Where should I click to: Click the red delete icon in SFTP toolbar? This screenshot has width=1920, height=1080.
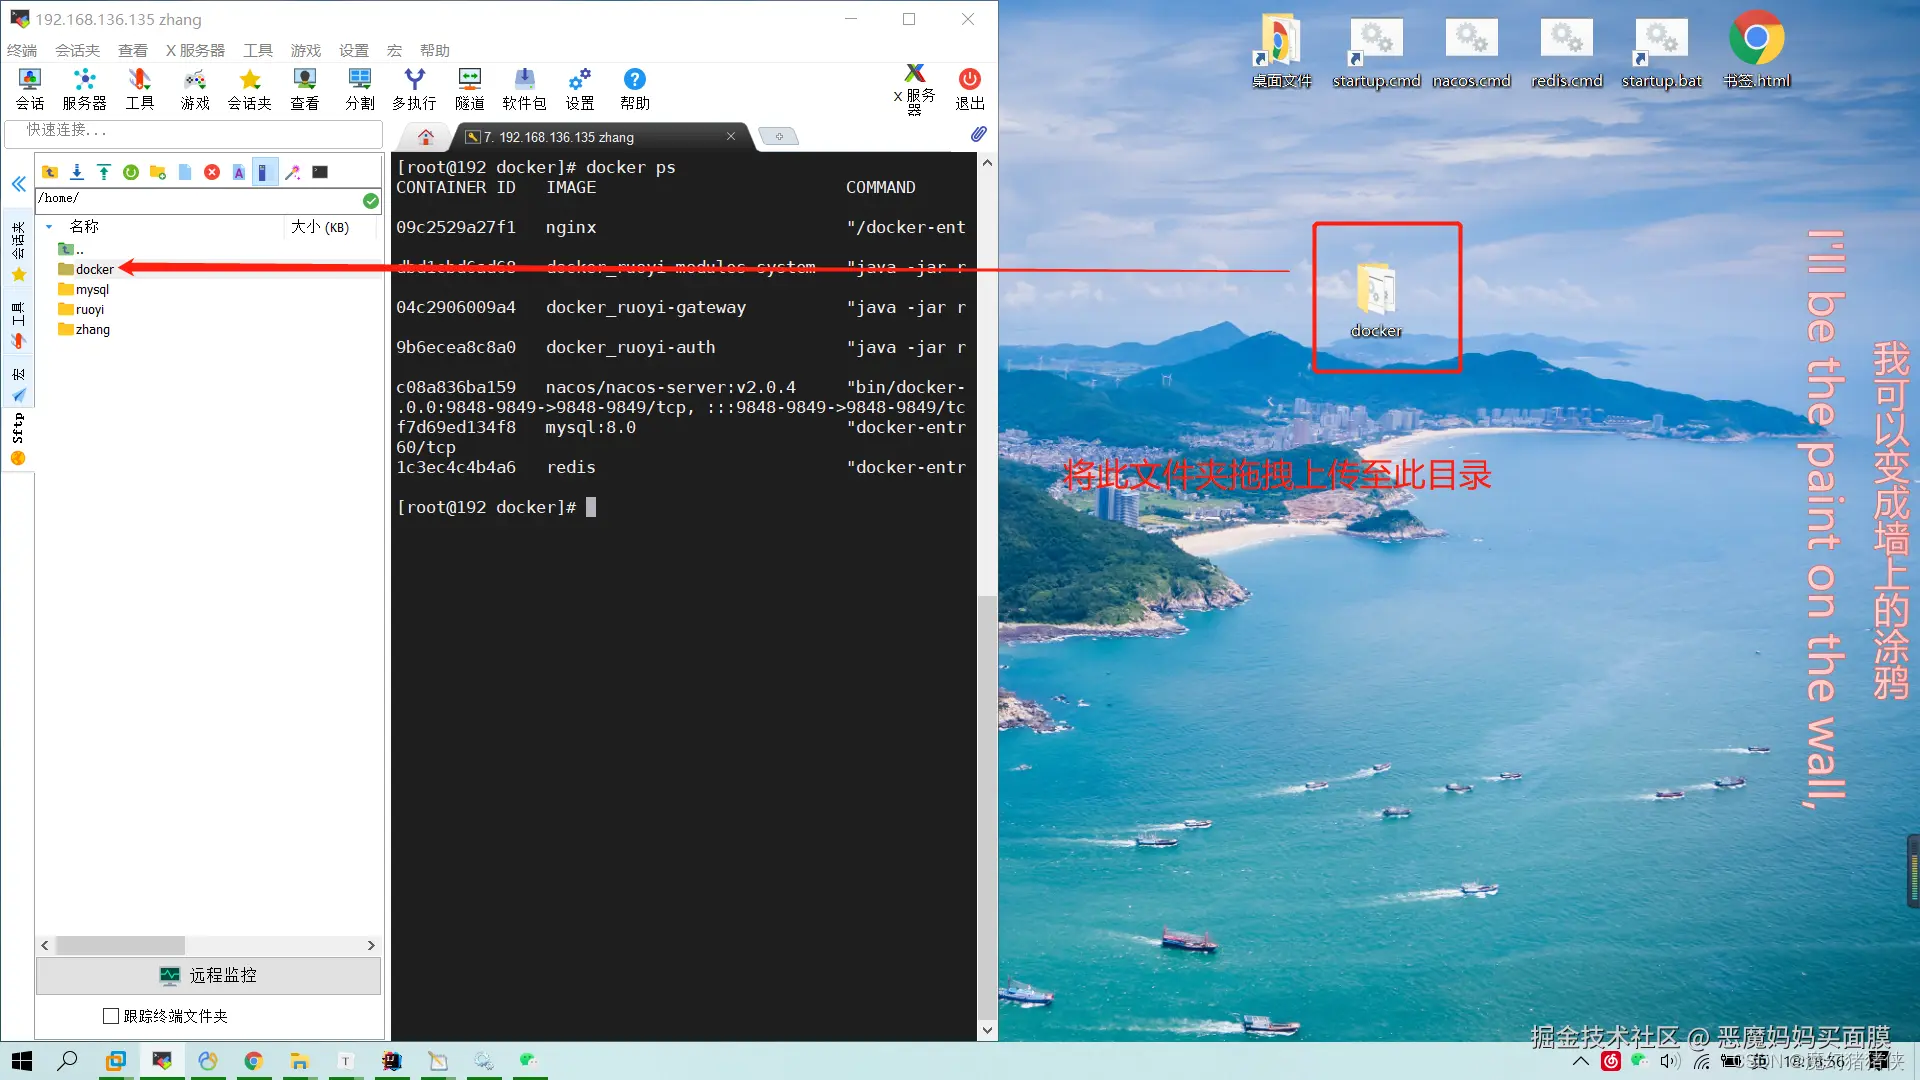(x=212, y=172)
